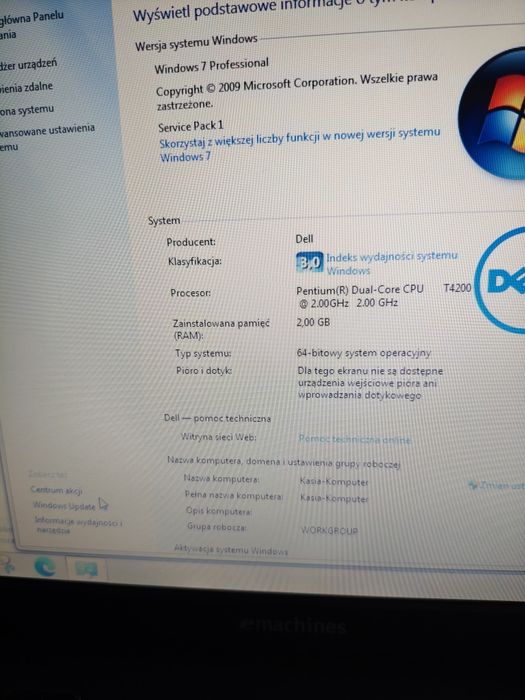Open Microsoft Edge from the taskbar

click(x=45, y=567)
